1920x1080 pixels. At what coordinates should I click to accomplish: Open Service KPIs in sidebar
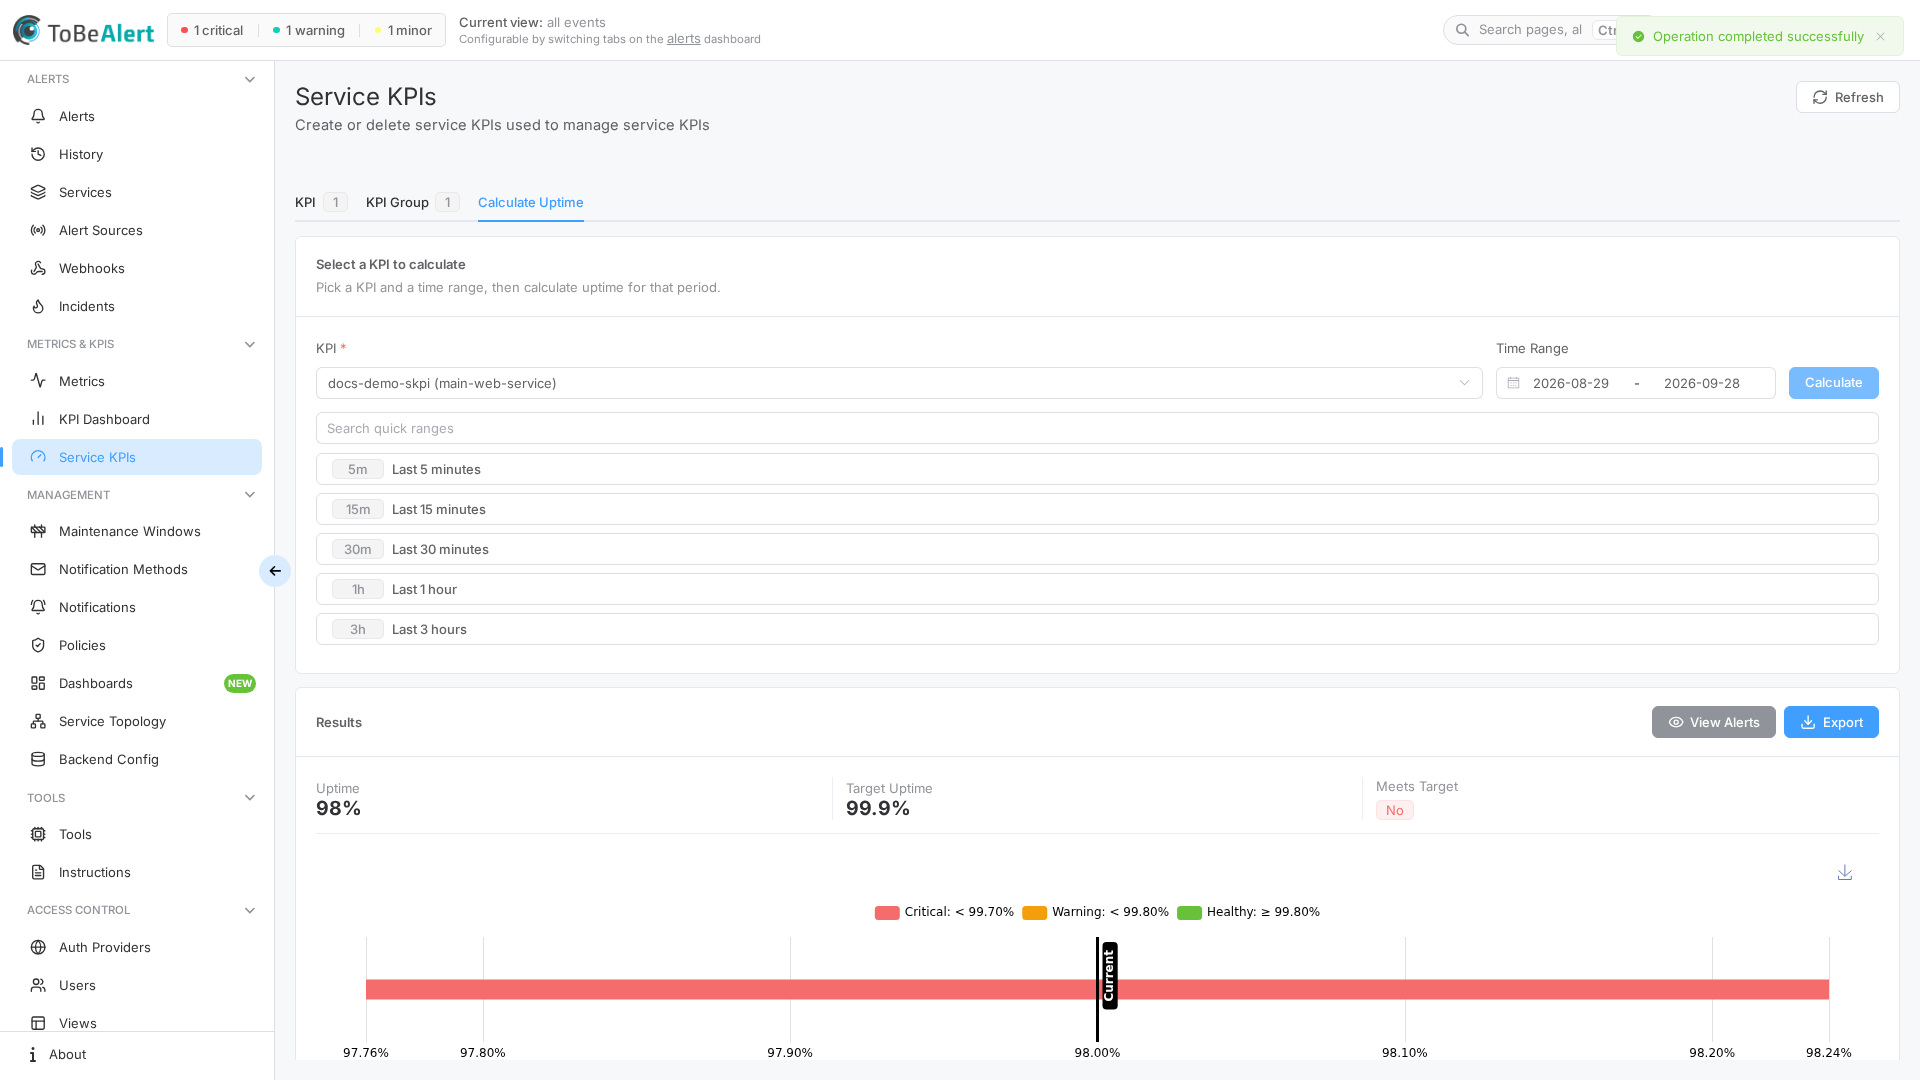pyautogui.click(x=137, y=457)
